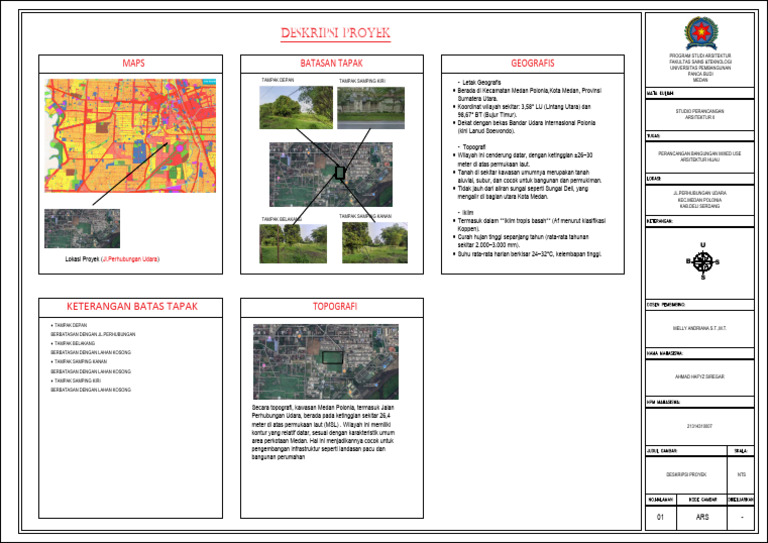Image resolution: width=768 pixels, height=543 pixels.
Task: Click the MELLY ANDRIANA lecturer name
Action: pyautogui.click(x=699, y=328)
